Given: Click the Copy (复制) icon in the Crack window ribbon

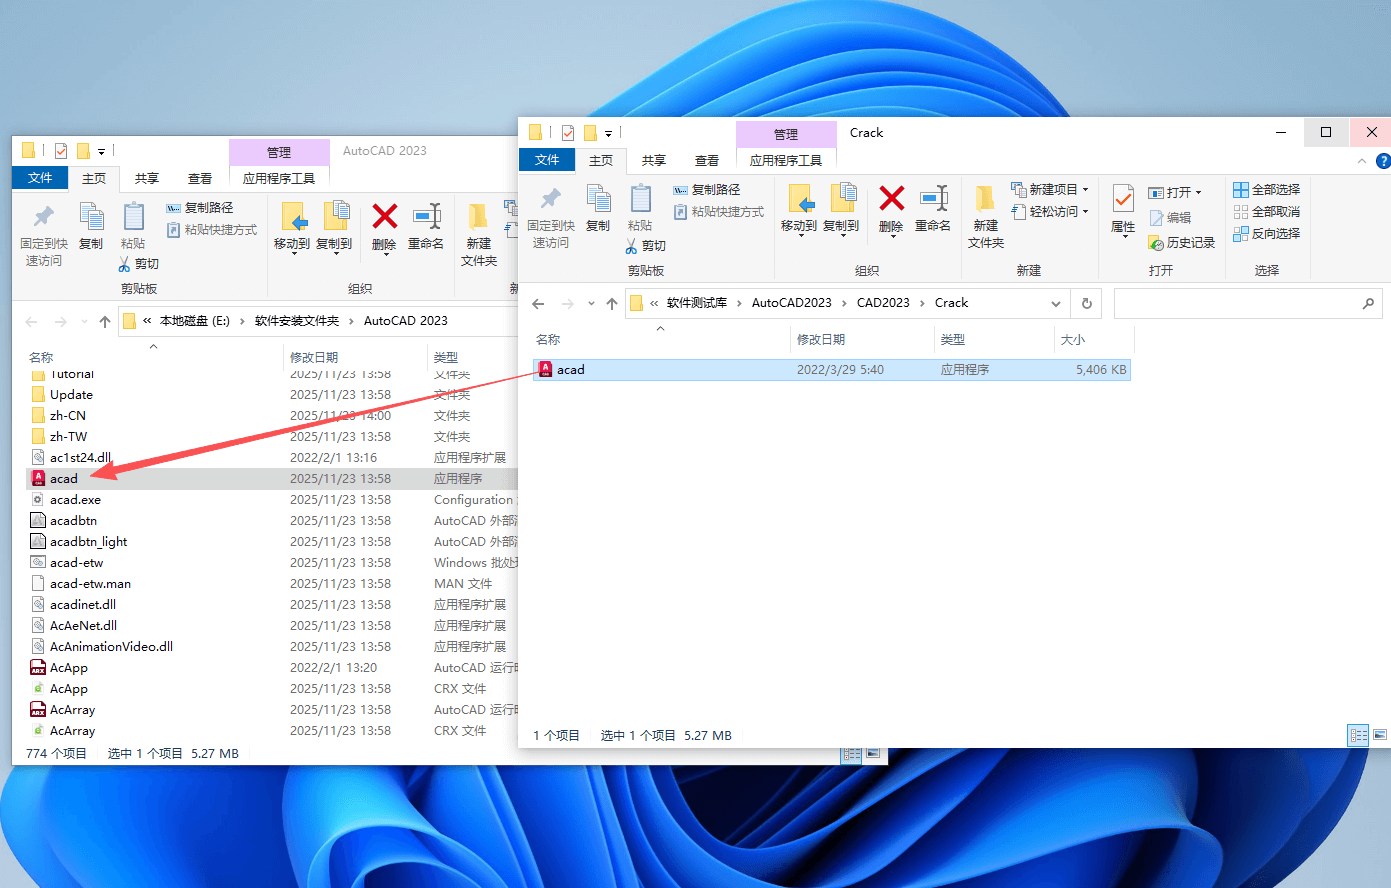Looking at the screenshot, I should click(x=598, y=213).
